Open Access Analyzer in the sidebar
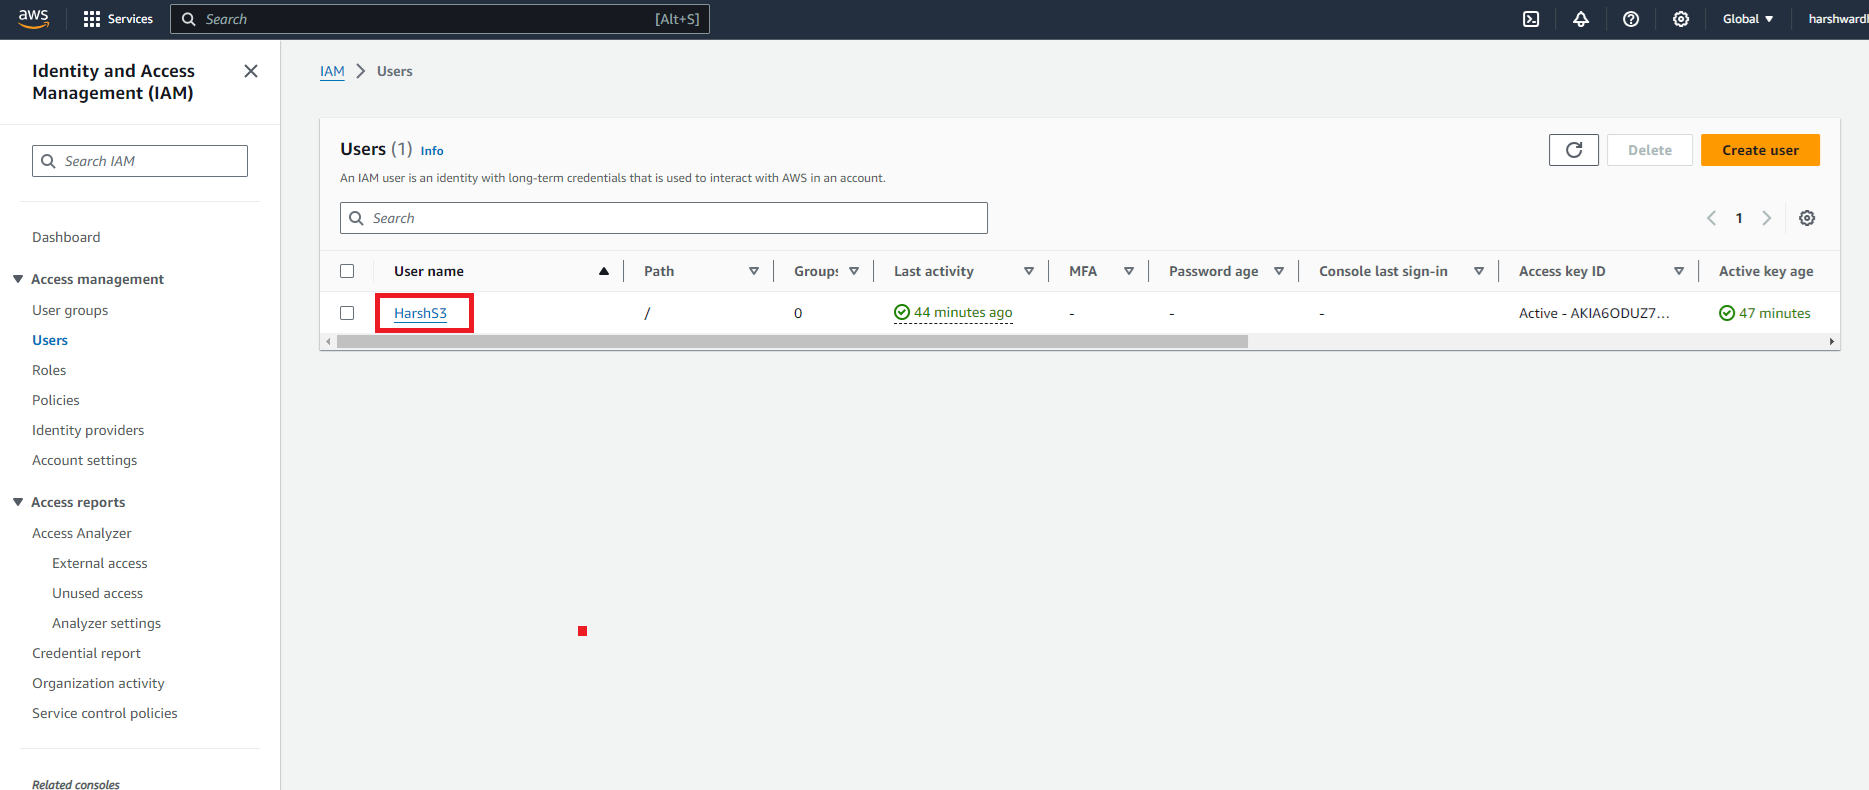 82,533
